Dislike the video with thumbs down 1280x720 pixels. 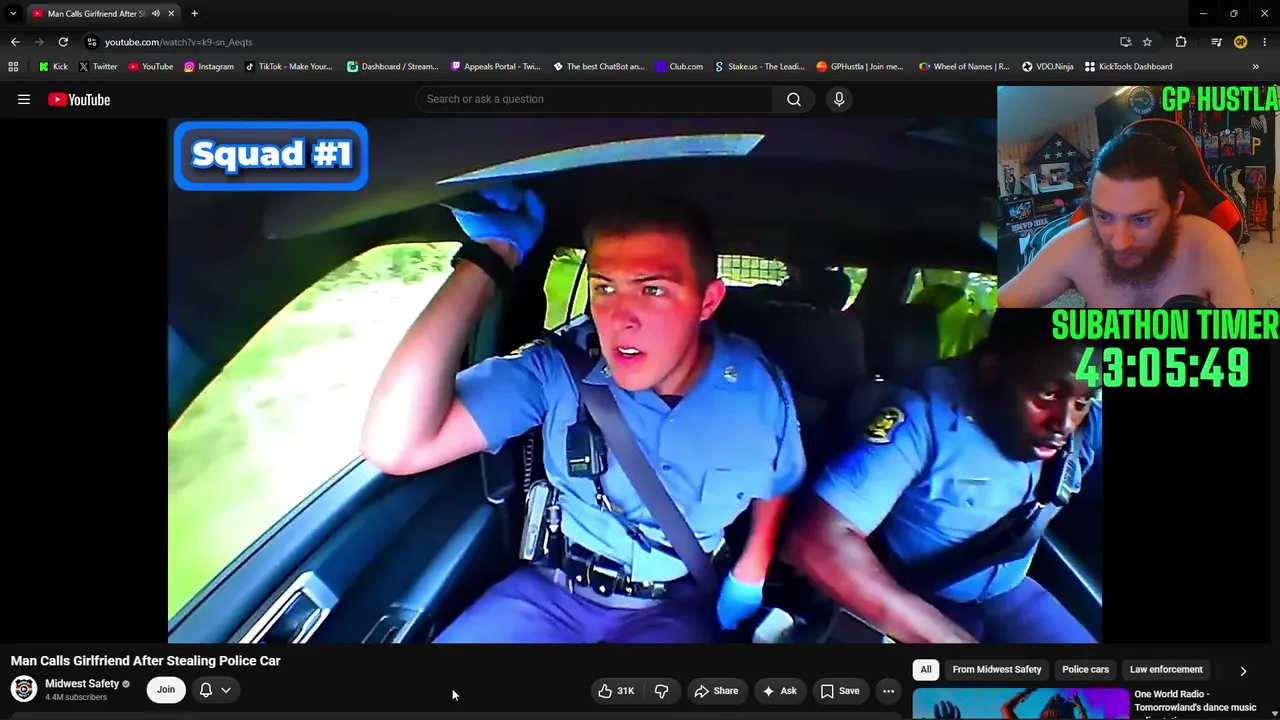pyautogui.click(x=661, y=691)
